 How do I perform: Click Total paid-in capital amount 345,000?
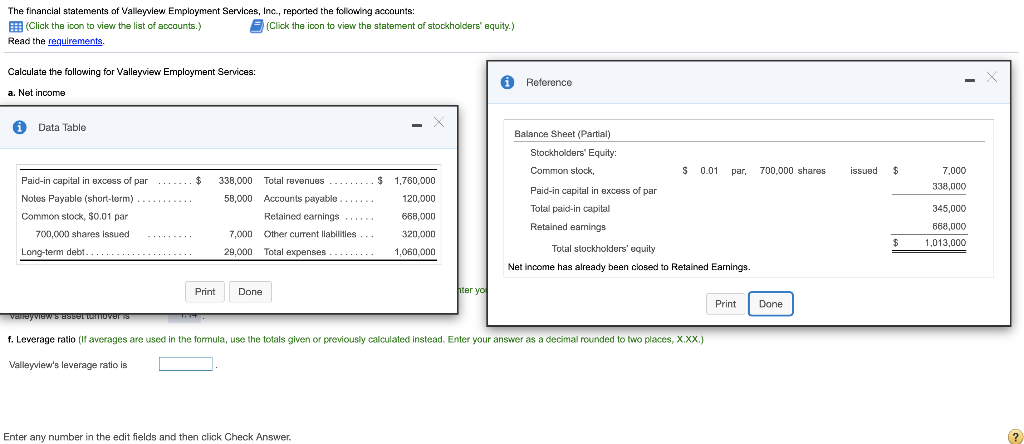coord(949,209)
